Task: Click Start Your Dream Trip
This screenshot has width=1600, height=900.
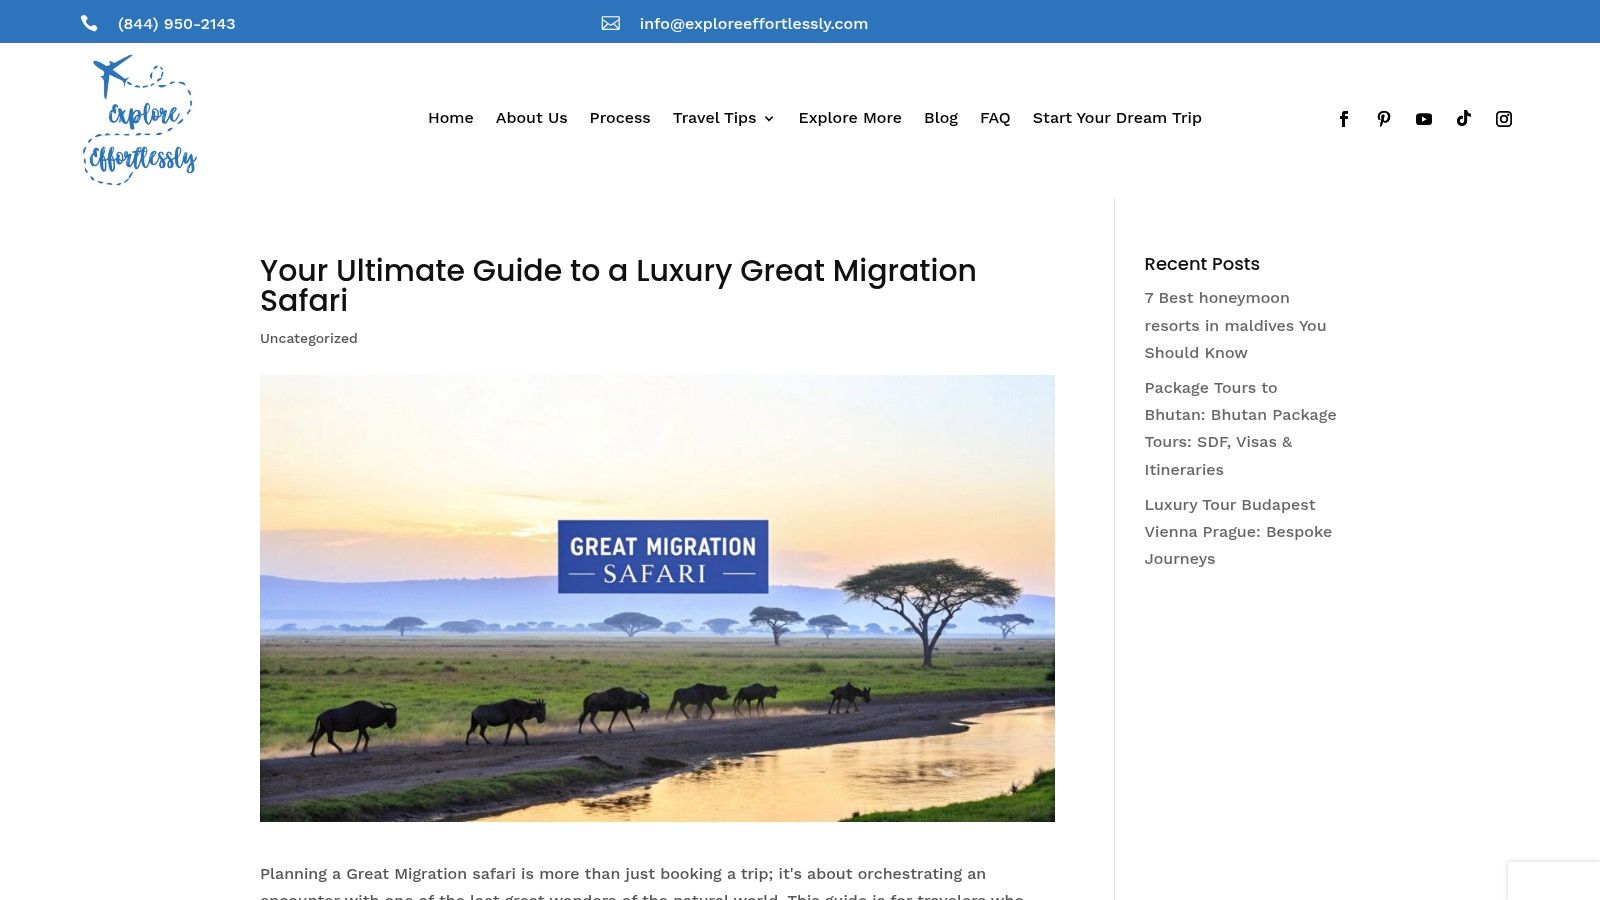Action: pyautogui.click(x=1116, y=118)
